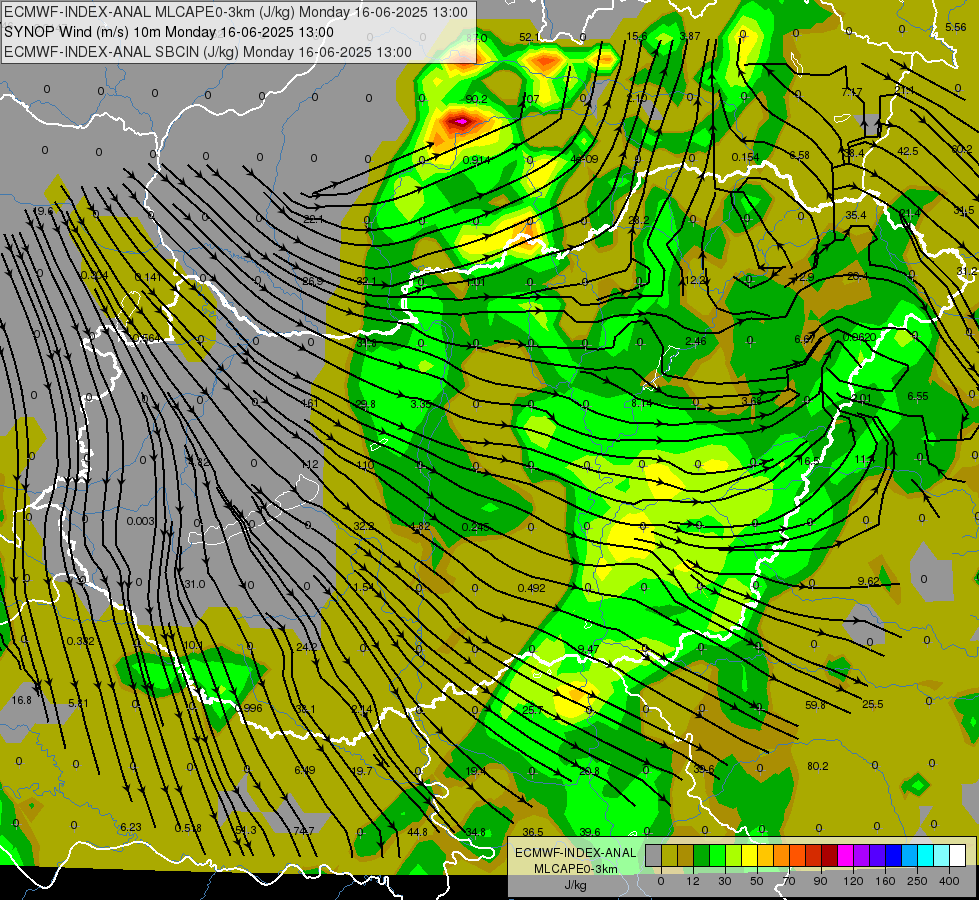Click the map value '0.245'
979x900 pixels.
[475, 527]
